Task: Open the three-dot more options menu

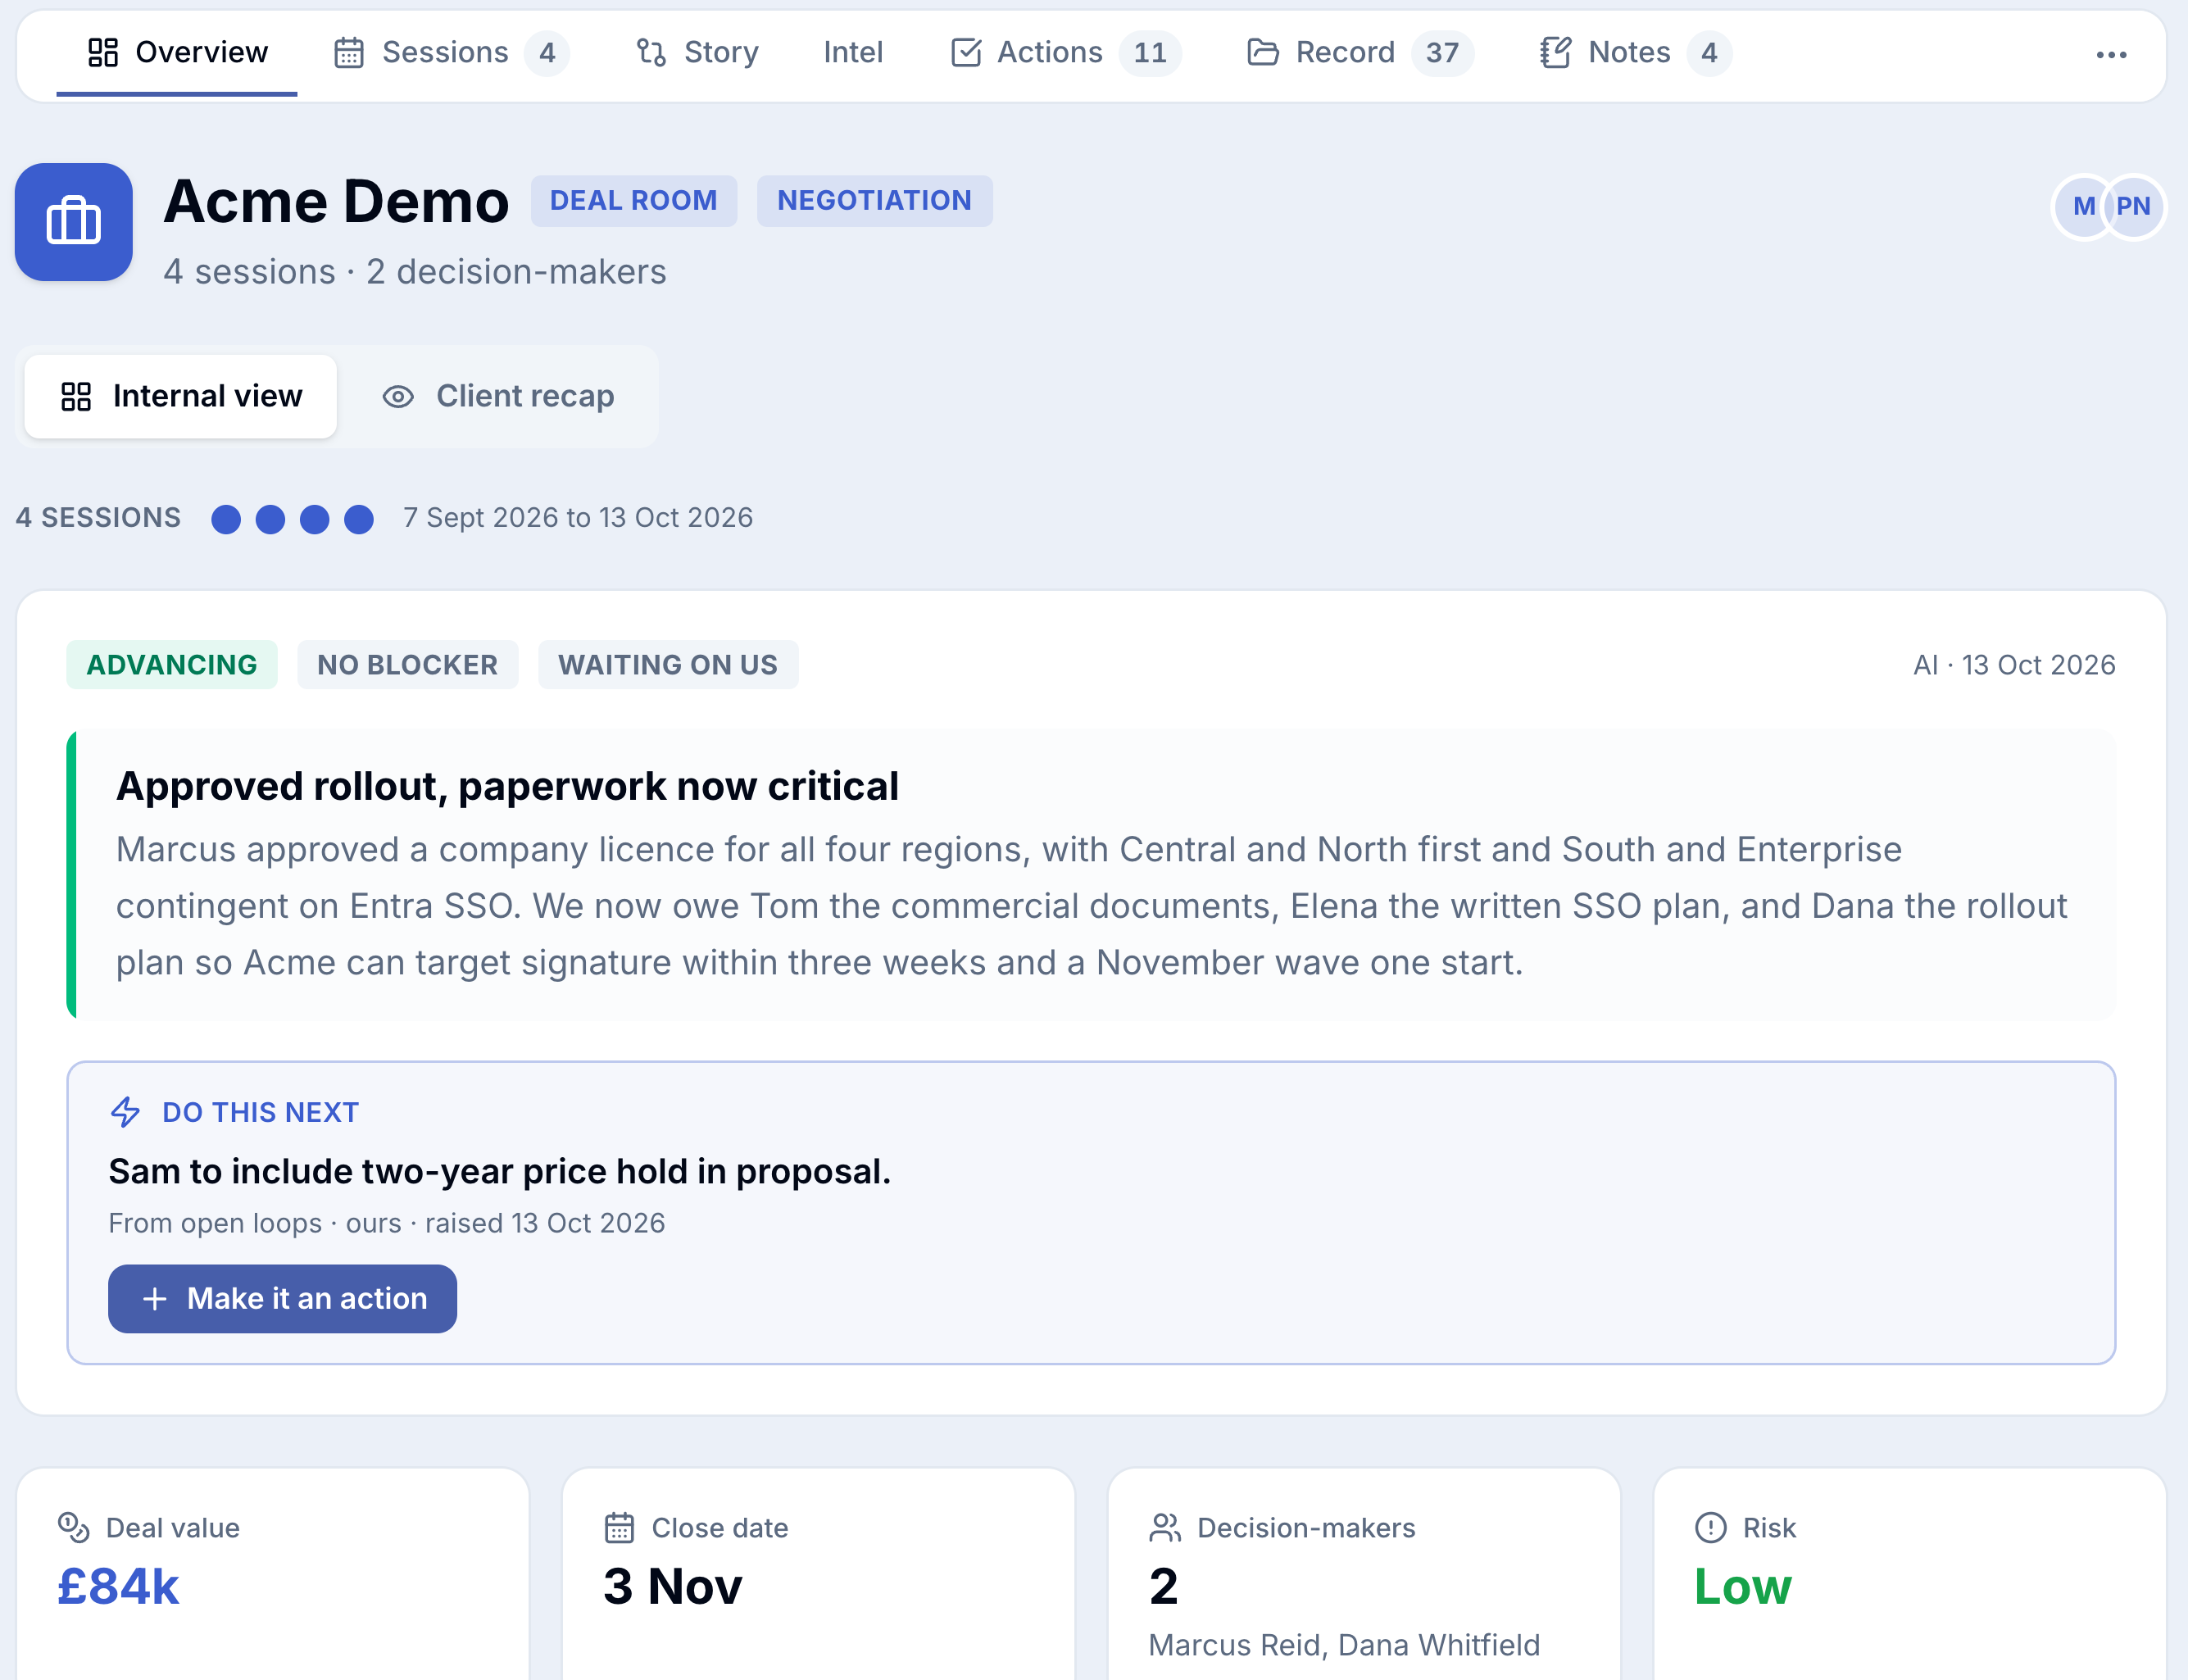Action: 2111,54
